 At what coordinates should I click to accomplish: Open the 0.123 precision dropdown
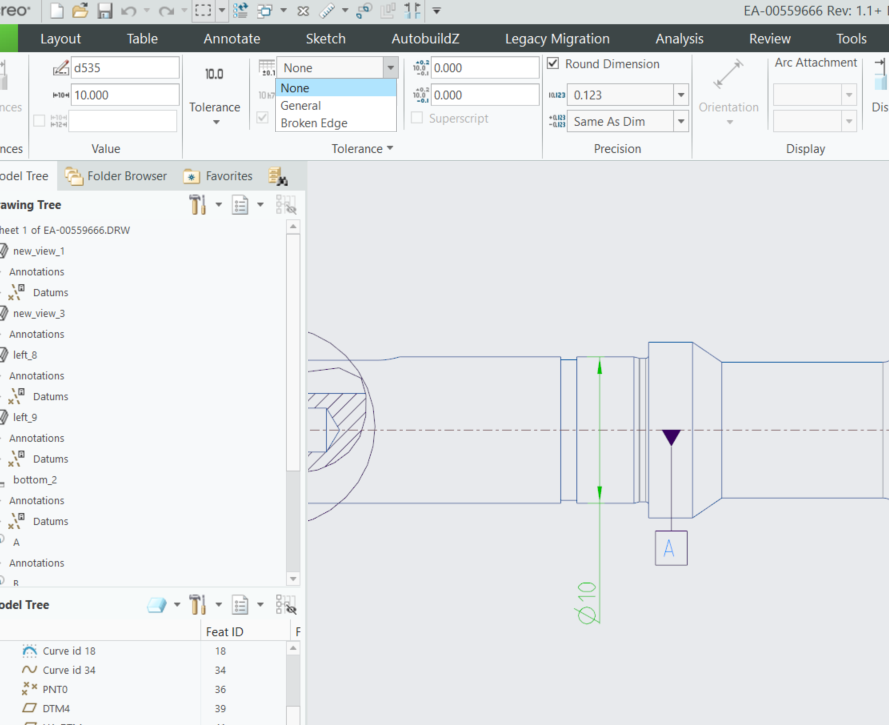(681, 95)
